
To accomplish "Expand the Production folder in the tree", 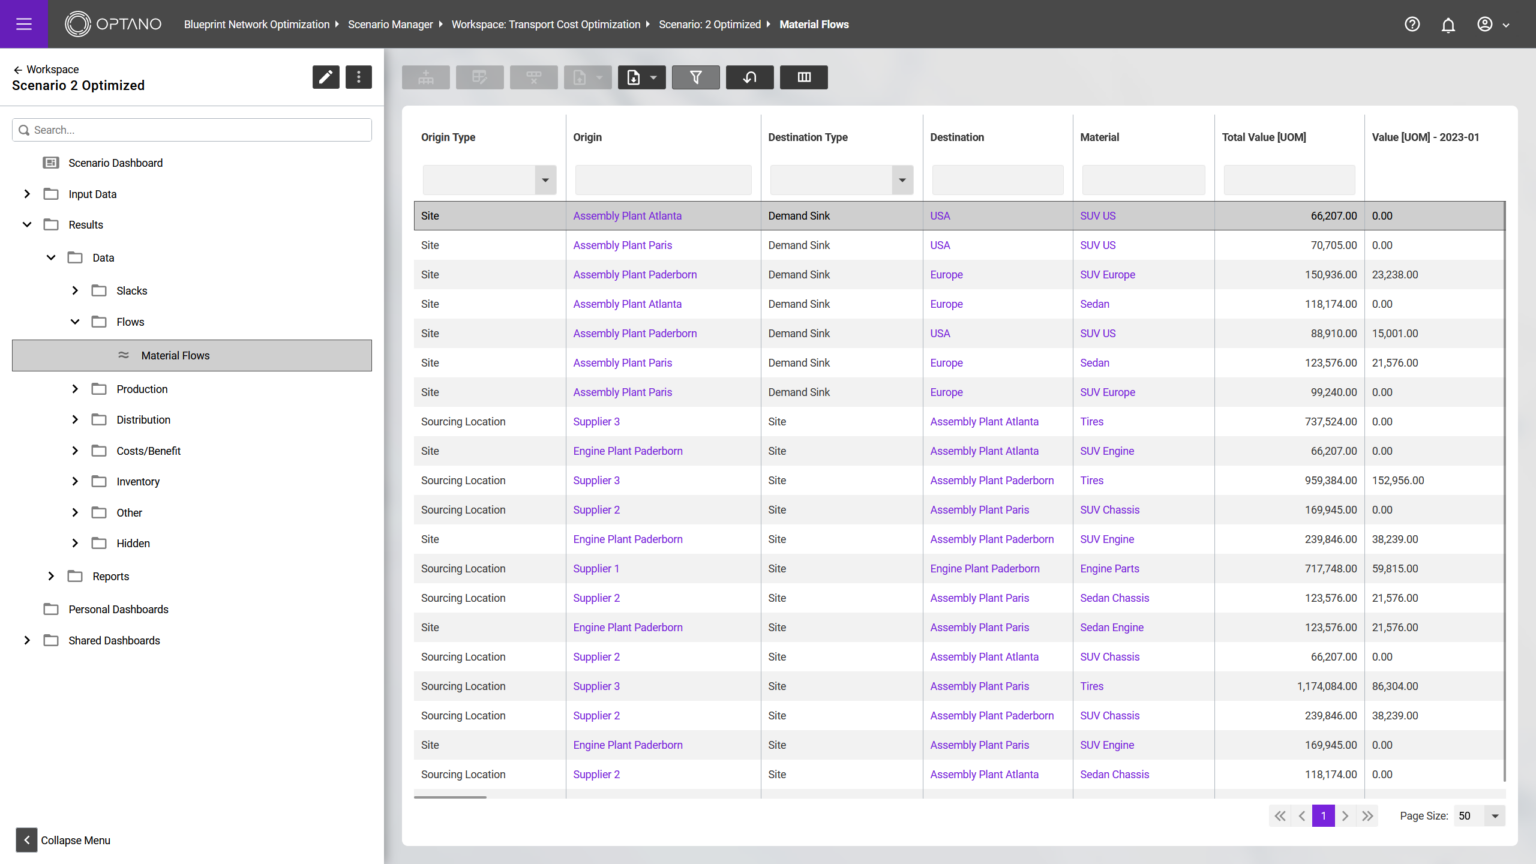I will [75, 389].
